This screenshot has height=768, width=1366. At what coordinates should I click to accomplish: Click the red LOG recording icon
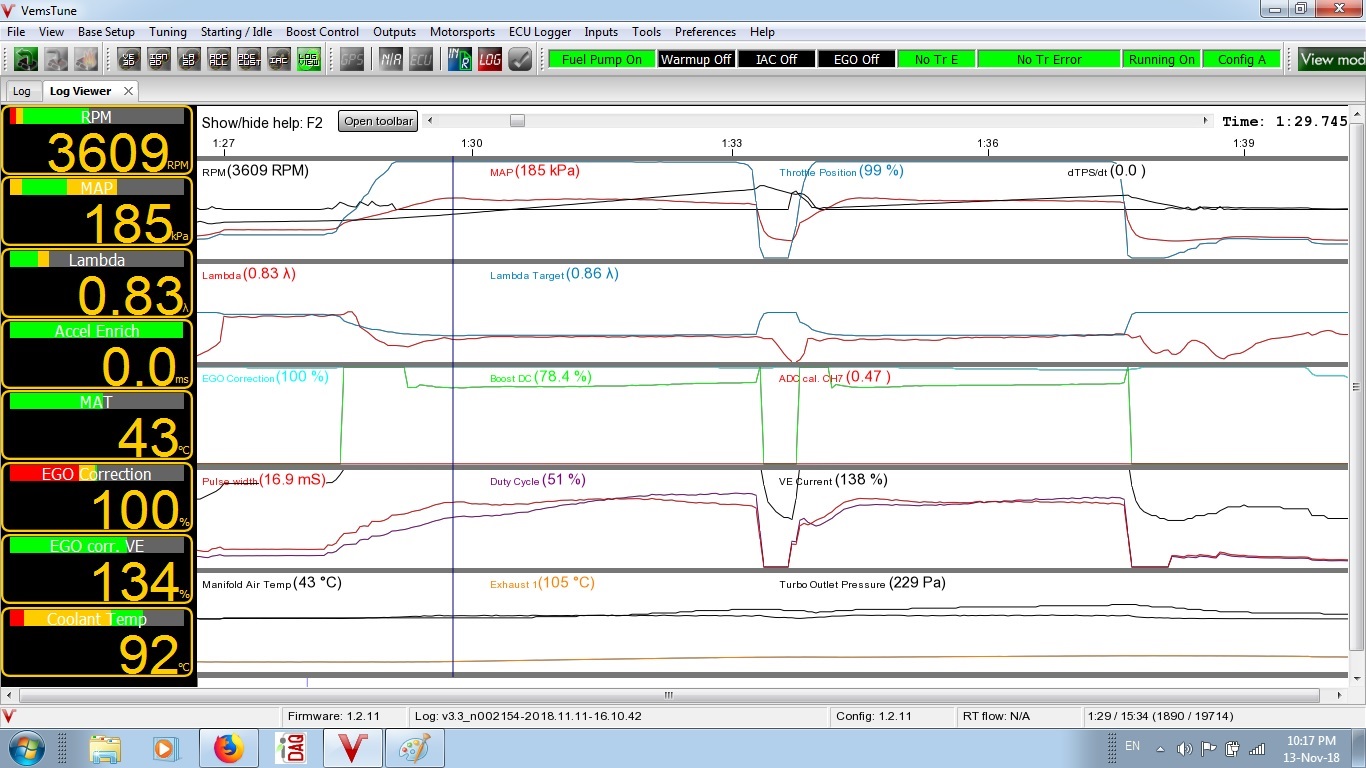(x=488, y=59)
